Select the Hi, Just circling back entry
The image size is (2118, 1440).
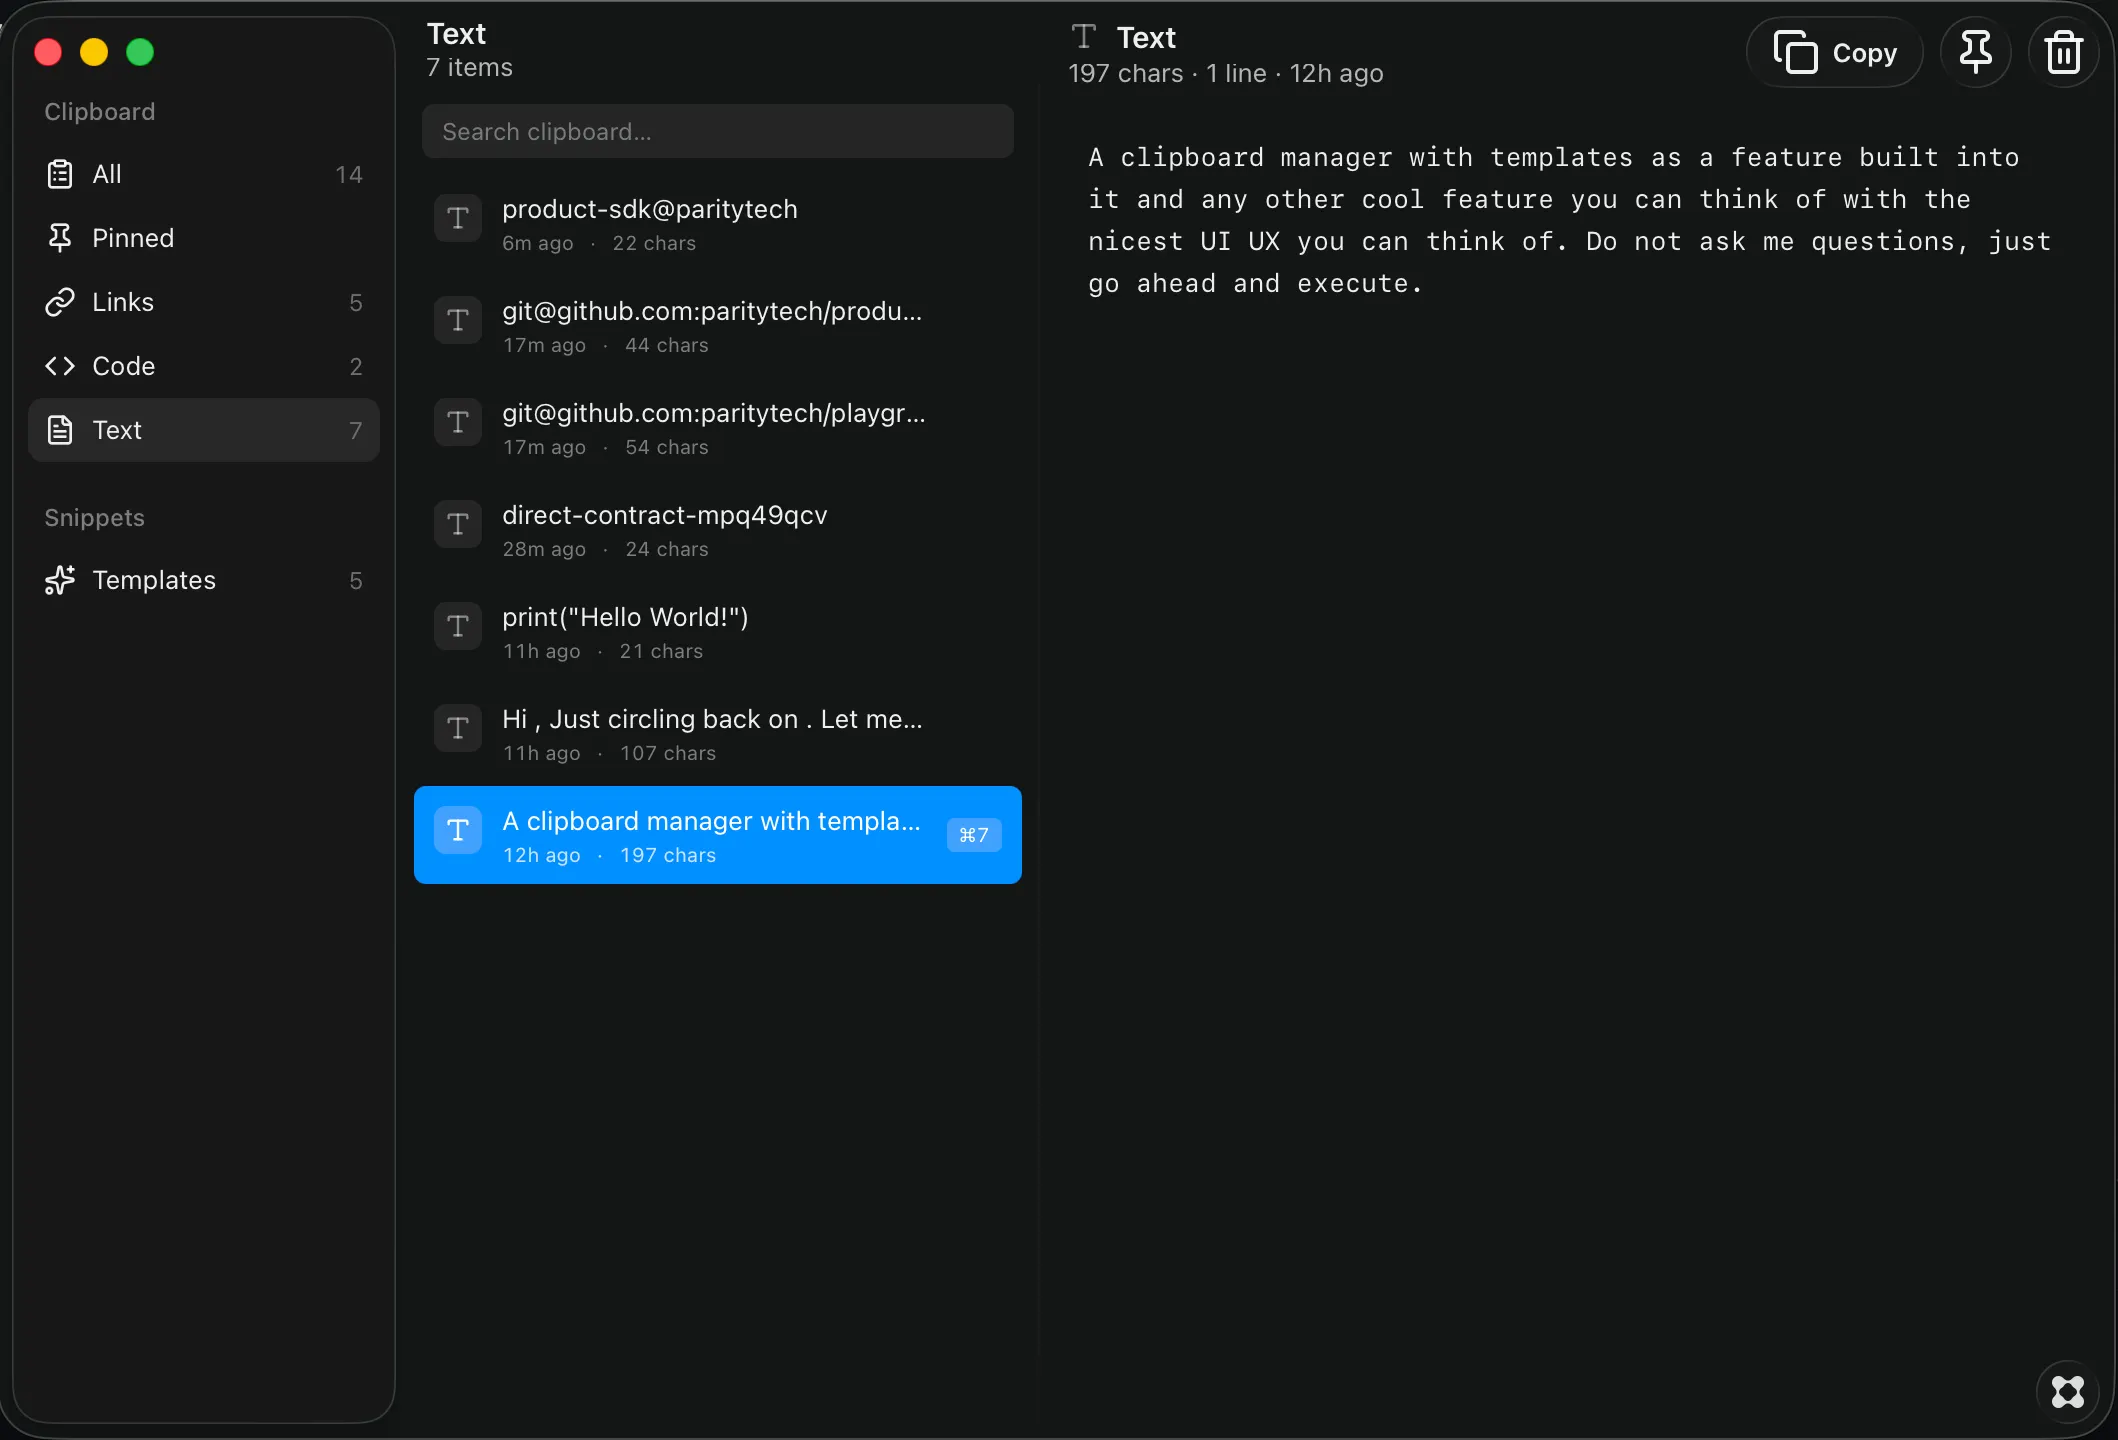pos(718,735)
